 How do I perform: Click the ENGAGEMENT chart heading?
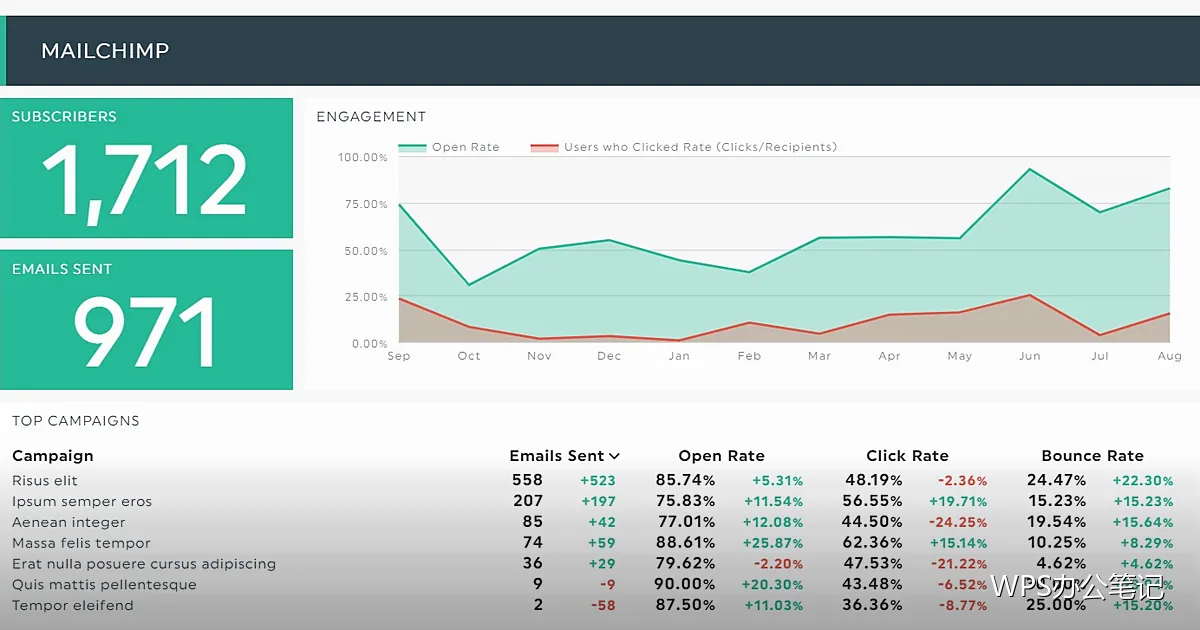(371, 117)
